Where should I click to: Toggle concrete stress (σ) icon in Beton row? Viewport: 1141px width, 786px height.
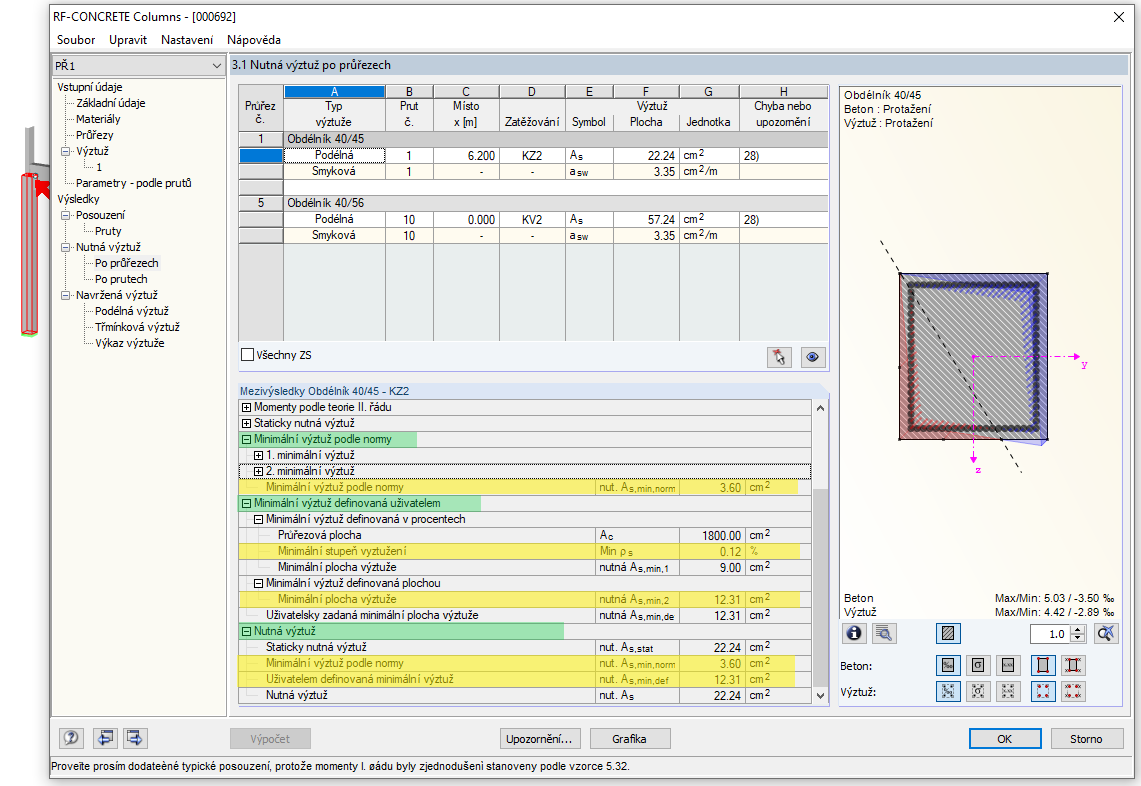[978, 665]
